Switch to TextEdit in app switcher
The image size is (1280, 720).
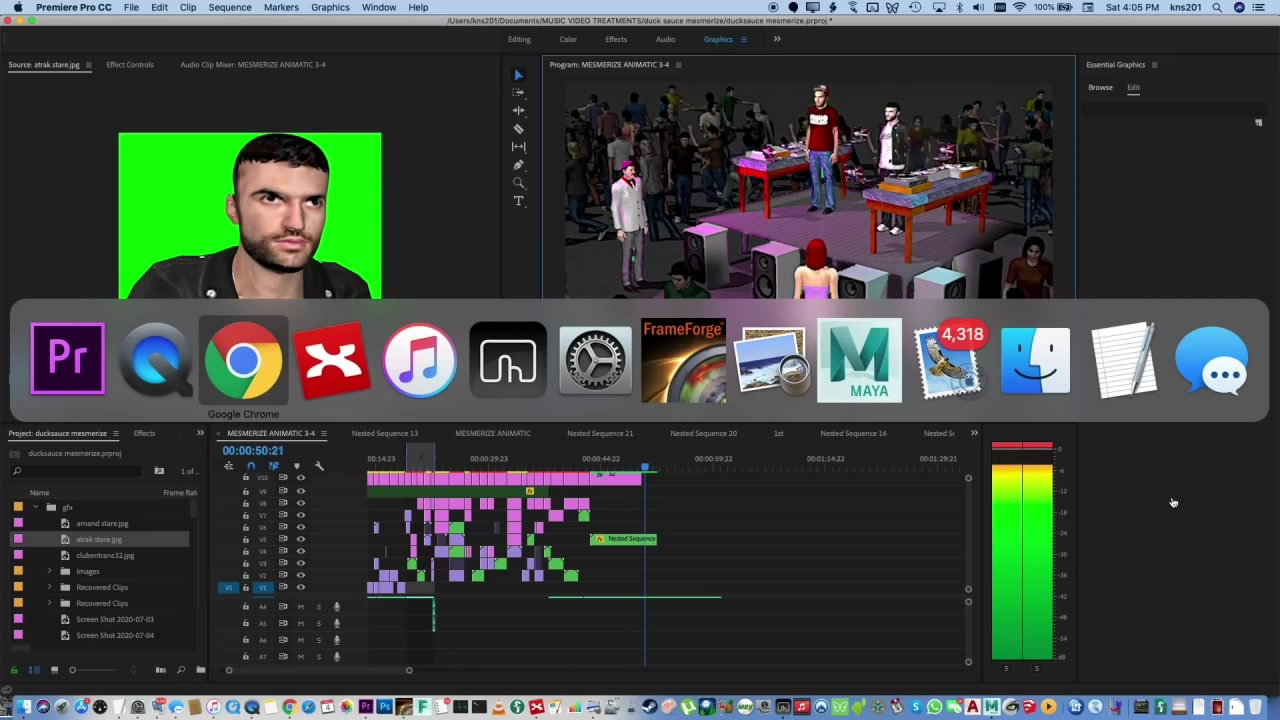1123,359
